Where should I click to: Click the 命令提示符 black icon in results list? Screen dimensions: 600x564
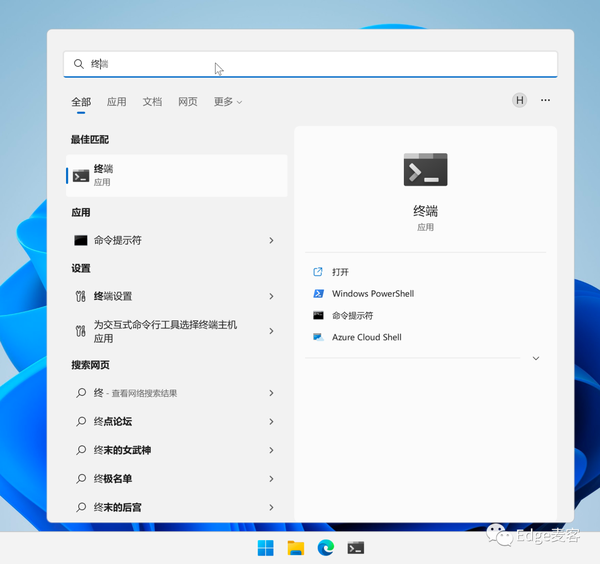(x=81, y=240)
